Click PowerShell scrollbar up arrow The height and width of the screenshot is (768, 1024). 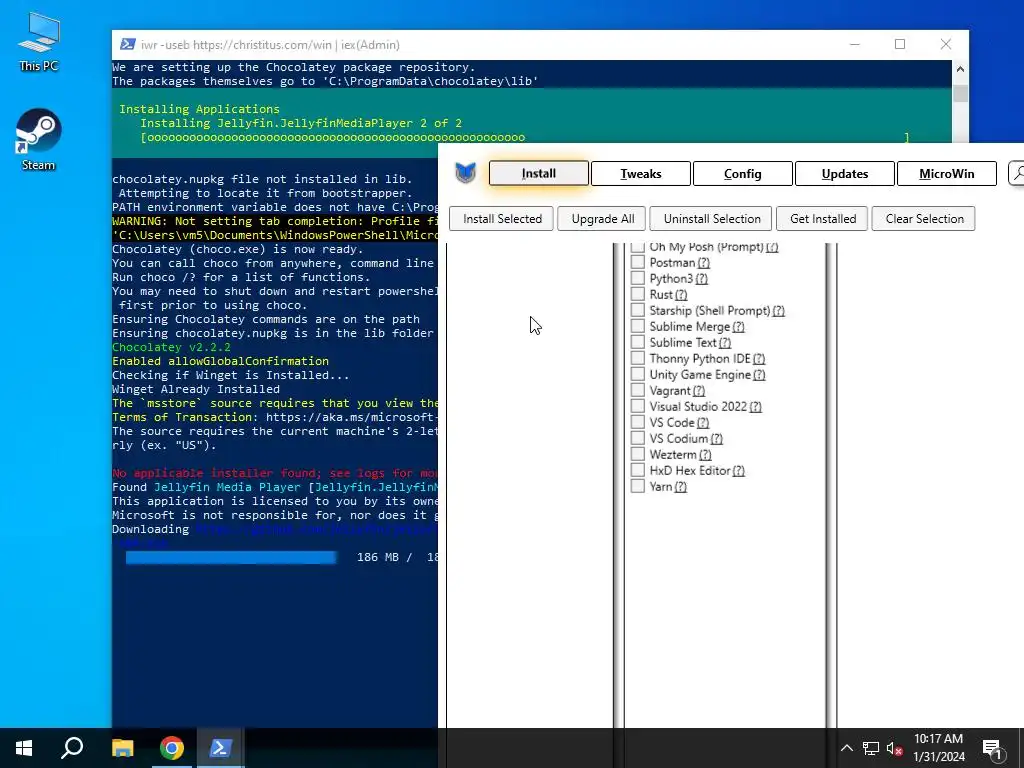(x=960, y=69)
